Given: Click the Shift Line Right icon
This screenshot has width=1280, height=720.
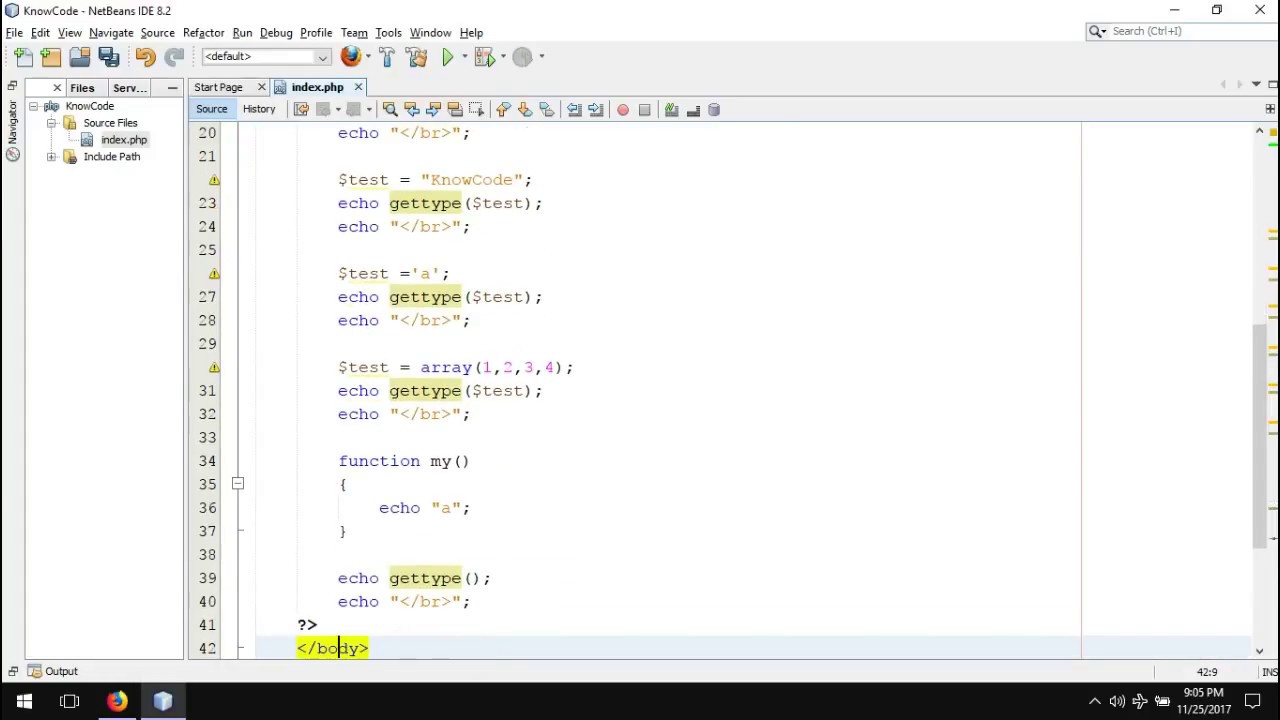Looking at the screenshot, I should 595,110.
